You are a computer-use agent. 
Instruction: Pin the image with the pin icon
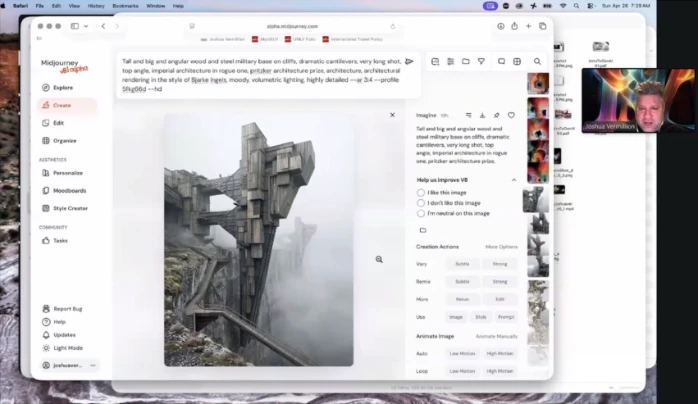point(496,115)
